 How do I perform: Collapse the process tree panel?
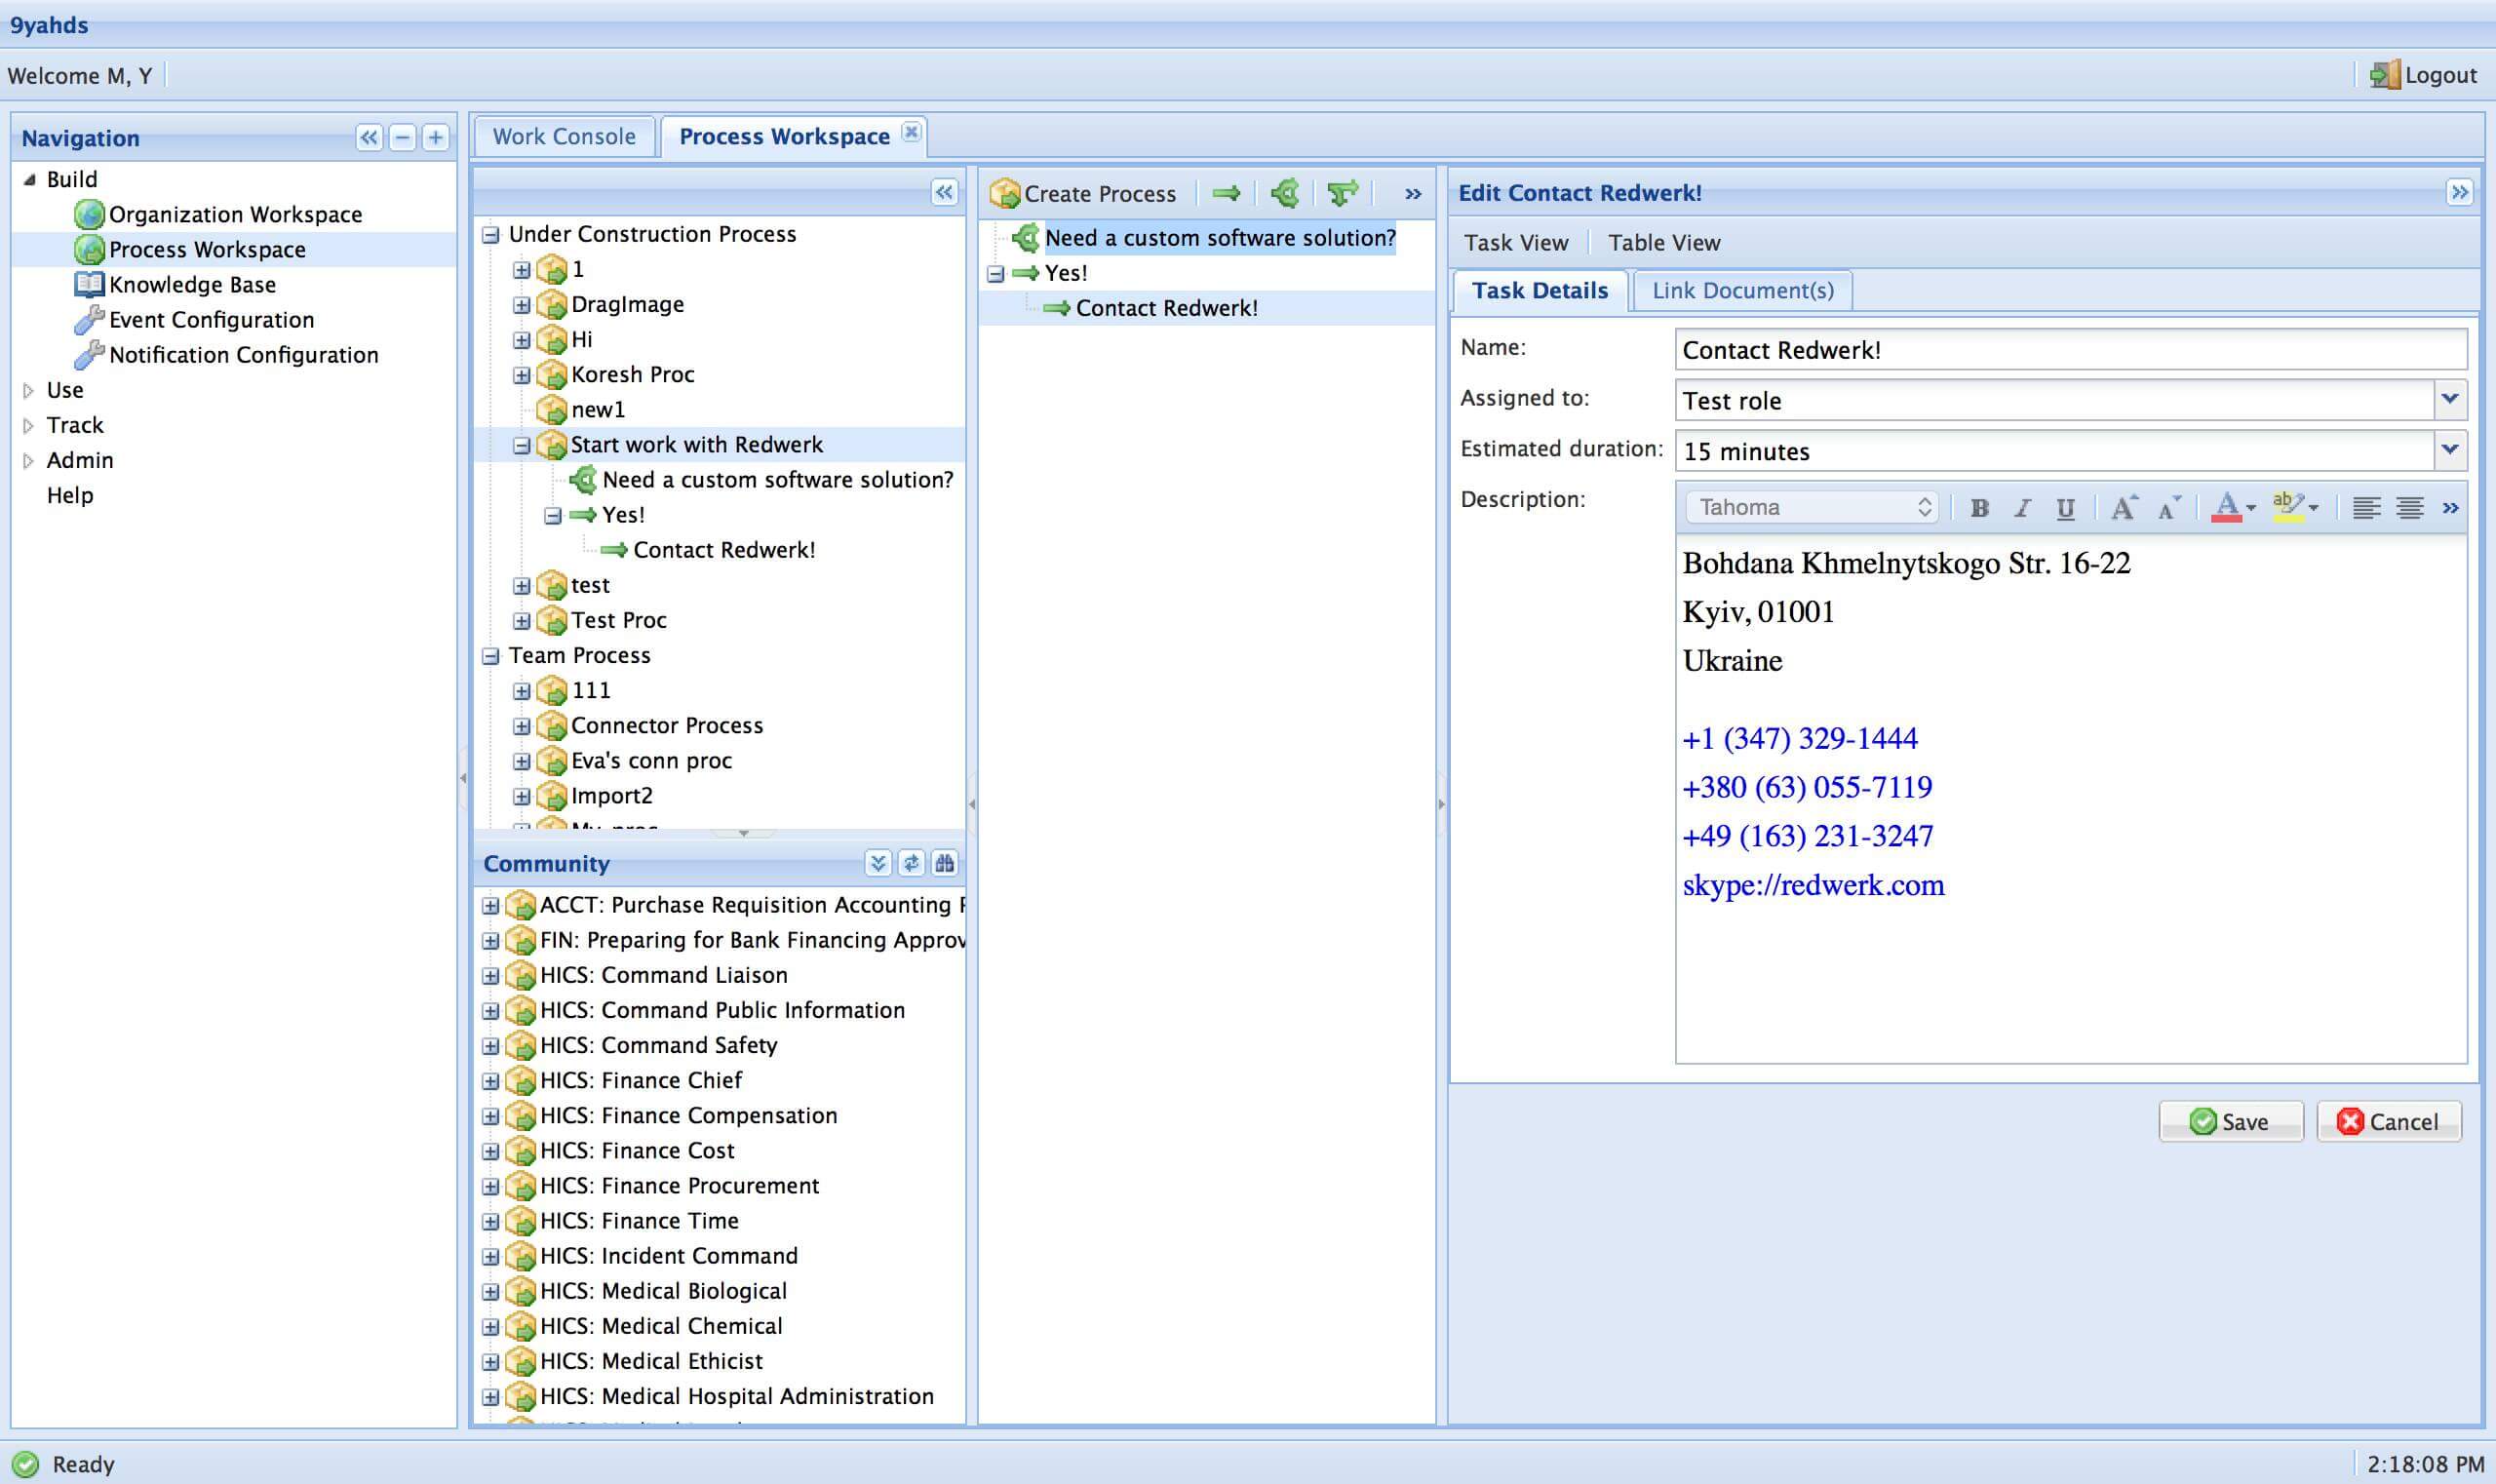944,192
